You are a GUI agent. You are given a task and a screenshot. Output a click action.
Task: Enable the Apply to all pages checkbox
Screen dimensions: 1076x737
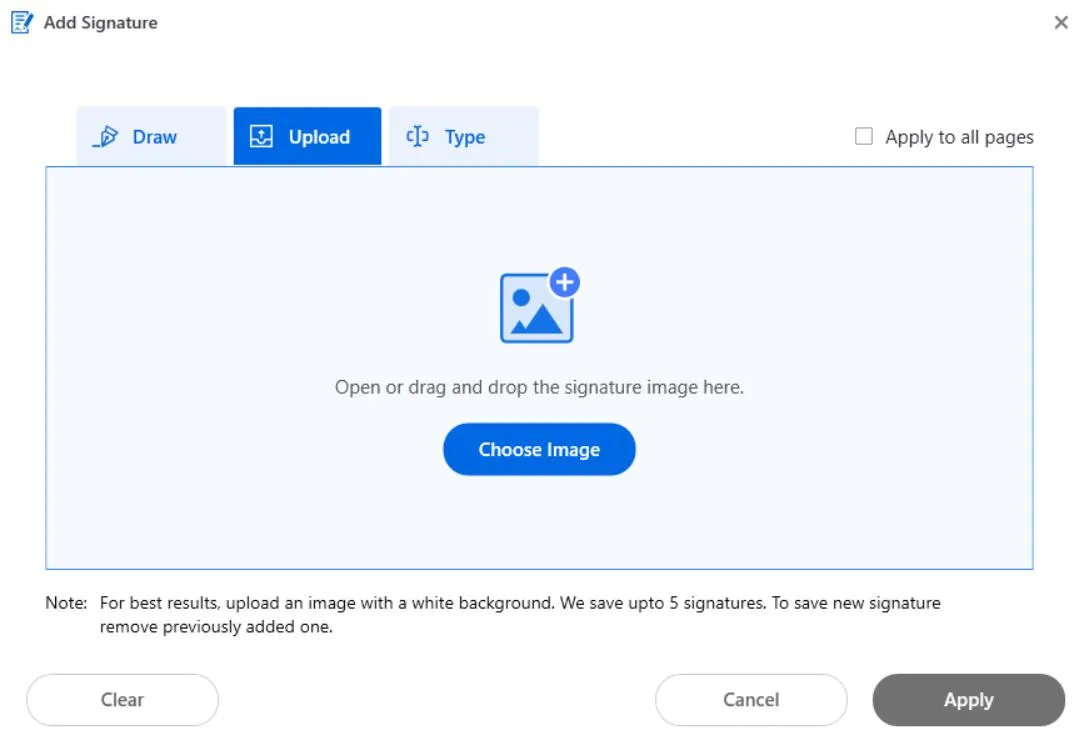(x=864, y=137)
